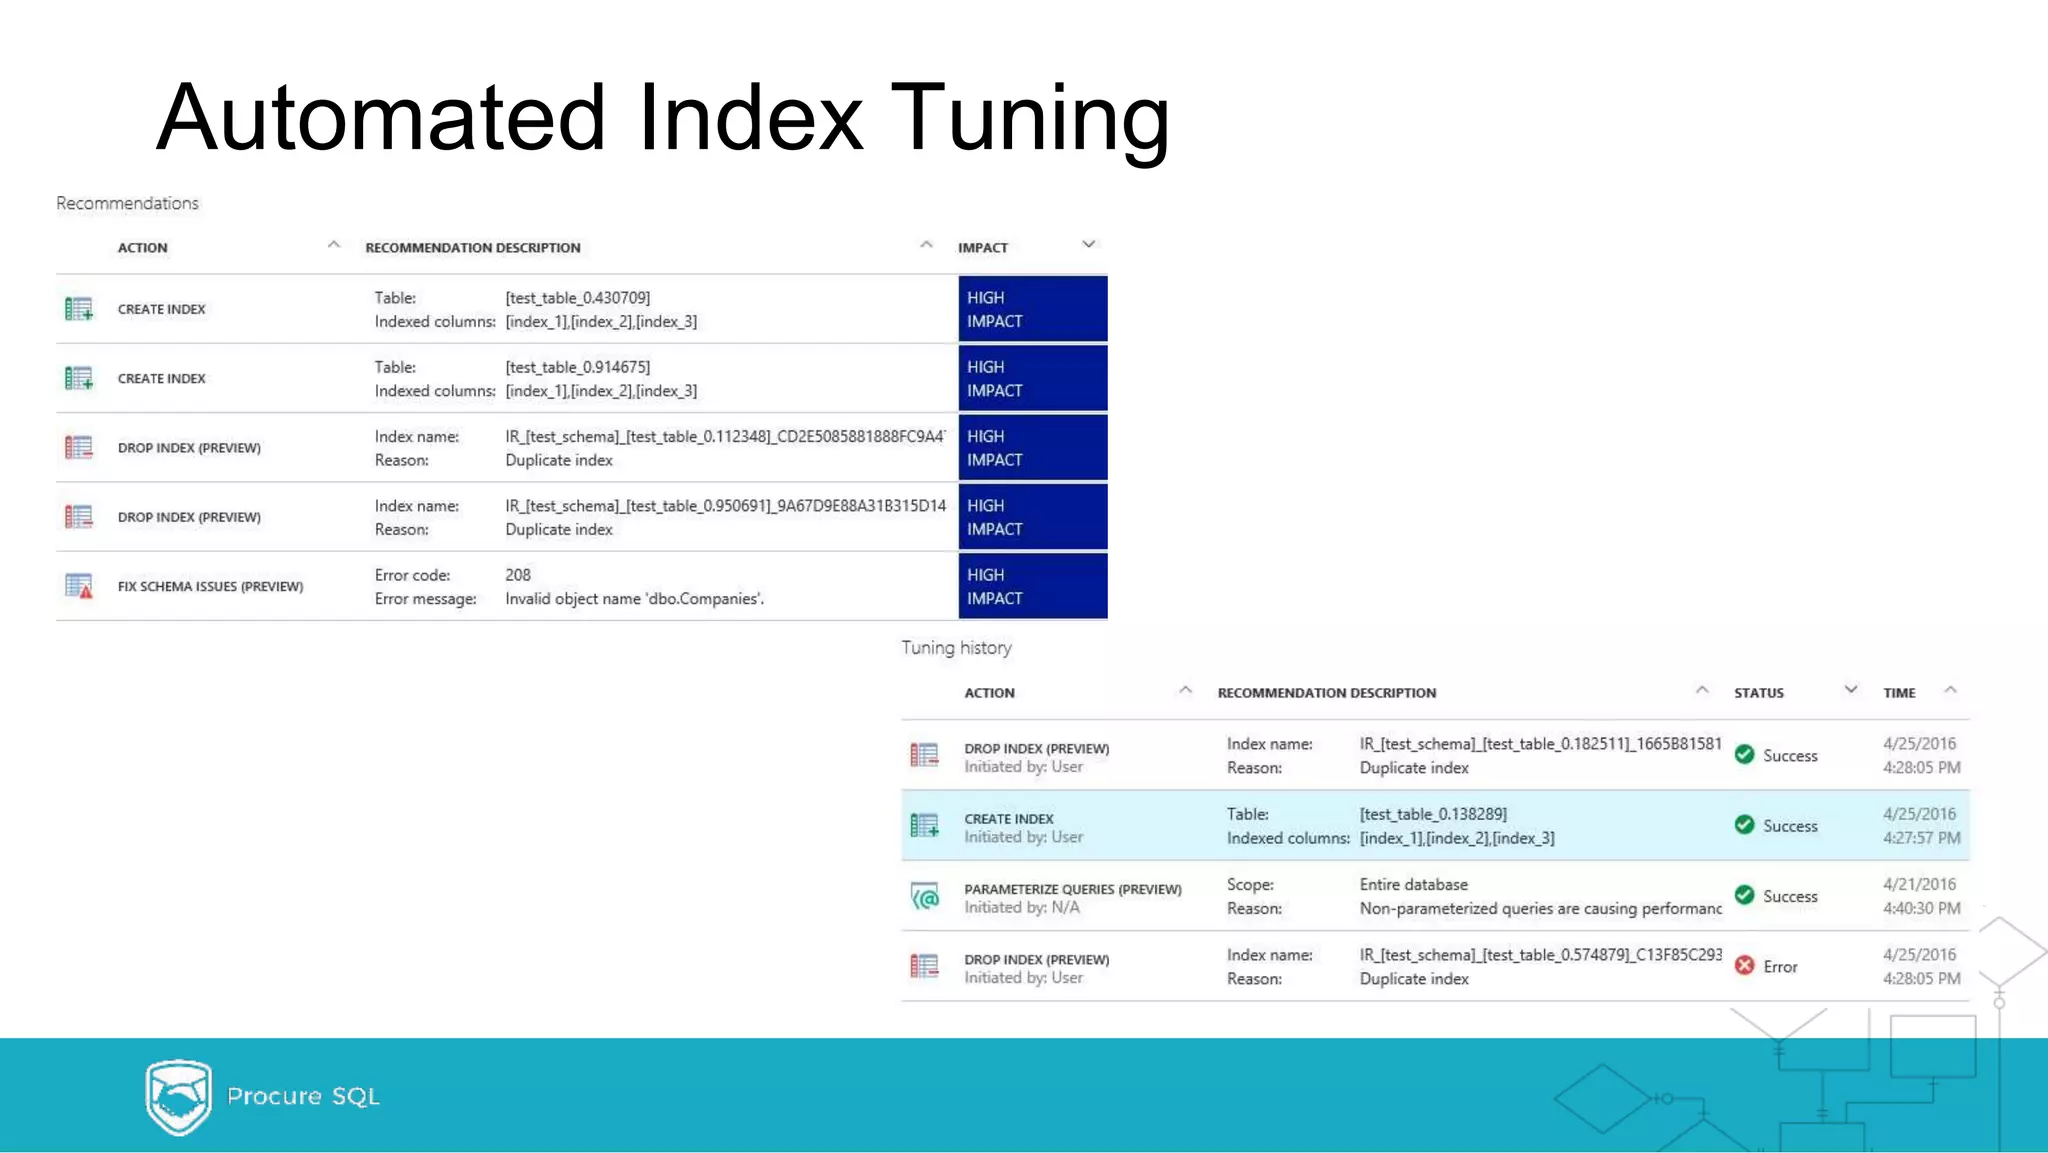This screenshot has width=2048, height=1153.
Task: Click the create index icon for test_table_0.430709
Action: (x=79, y=309)
